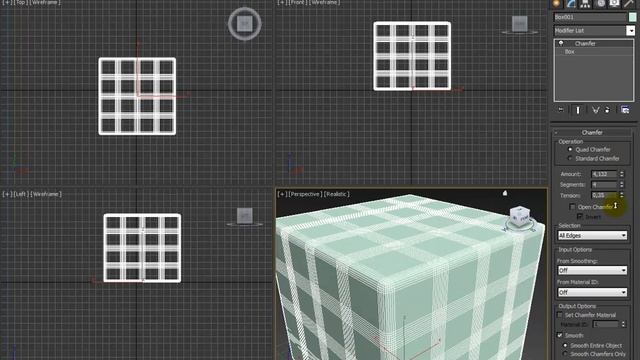The width and height of the screenshot is (640, 360).
Task: Click the Pin Stack icon
Action: click(x=561, y=110)
